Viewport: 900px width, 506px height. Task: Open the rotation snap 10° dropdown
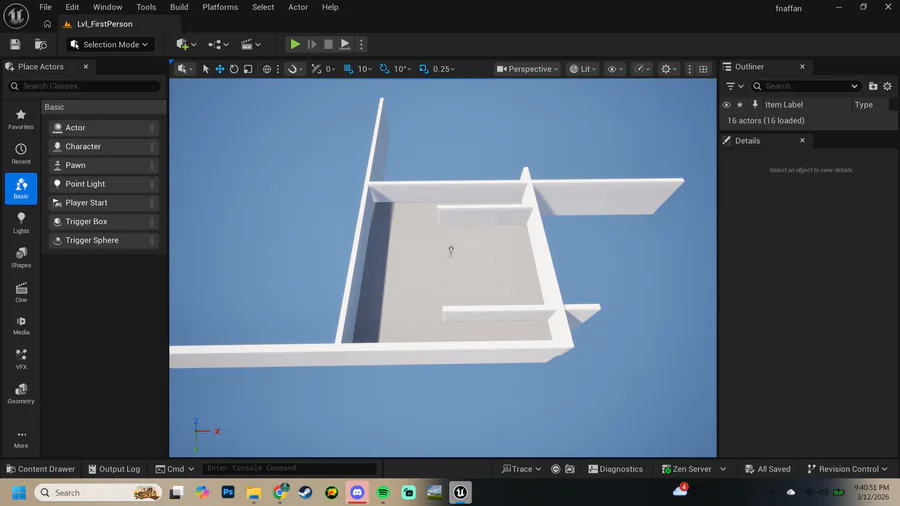(402, 69)
